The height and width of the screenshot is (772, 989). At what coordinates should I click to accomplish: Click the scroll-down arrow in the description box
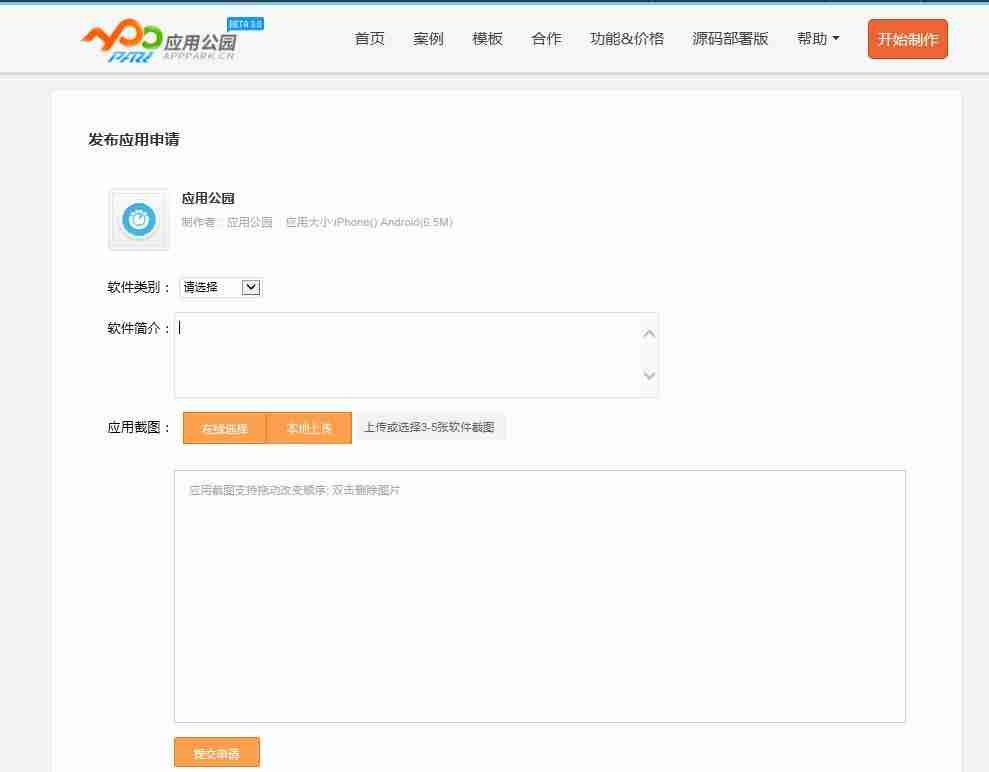point(648,377)
